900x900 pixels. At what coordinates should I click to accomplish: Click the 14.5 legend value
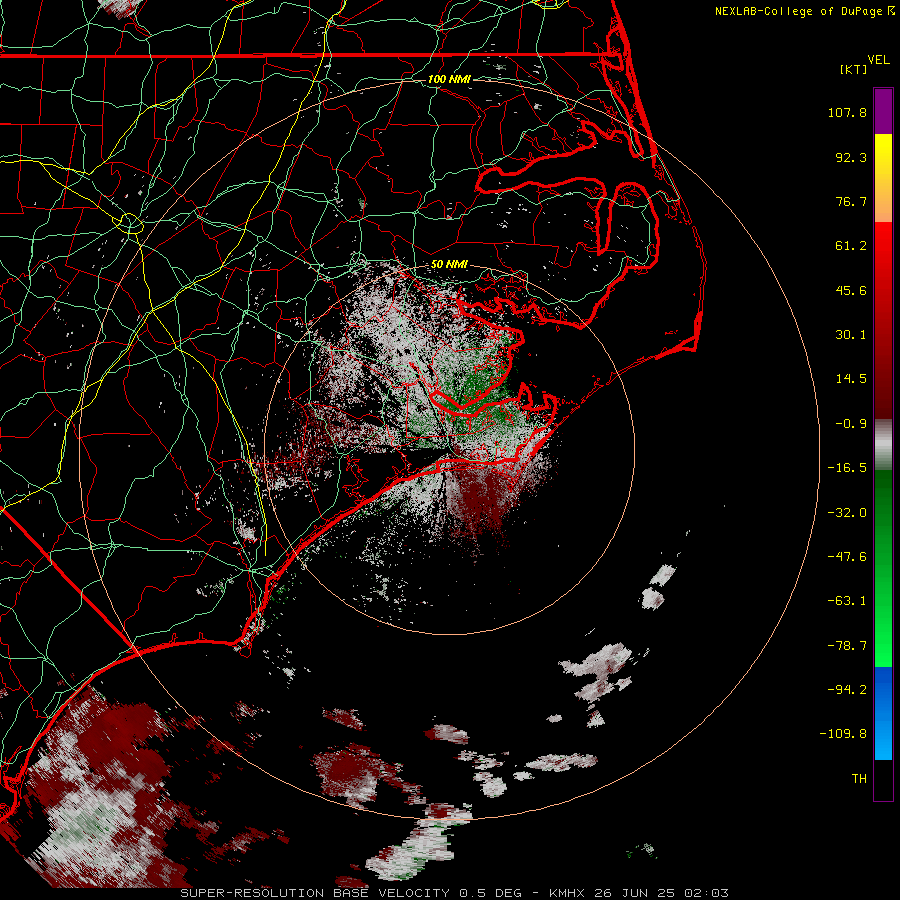851,379
